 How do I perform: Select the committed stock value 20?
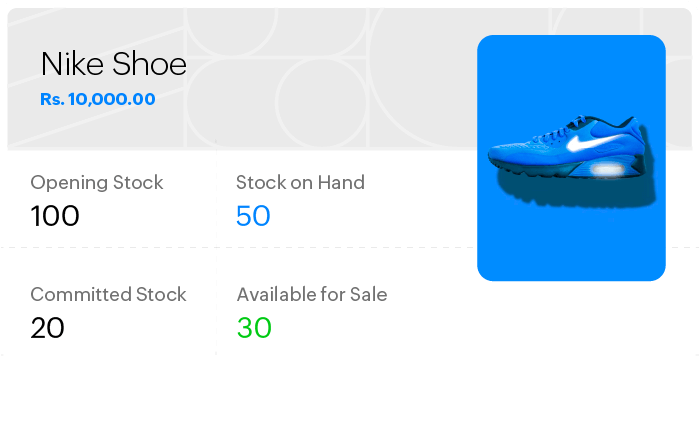[x=47, y=328]
